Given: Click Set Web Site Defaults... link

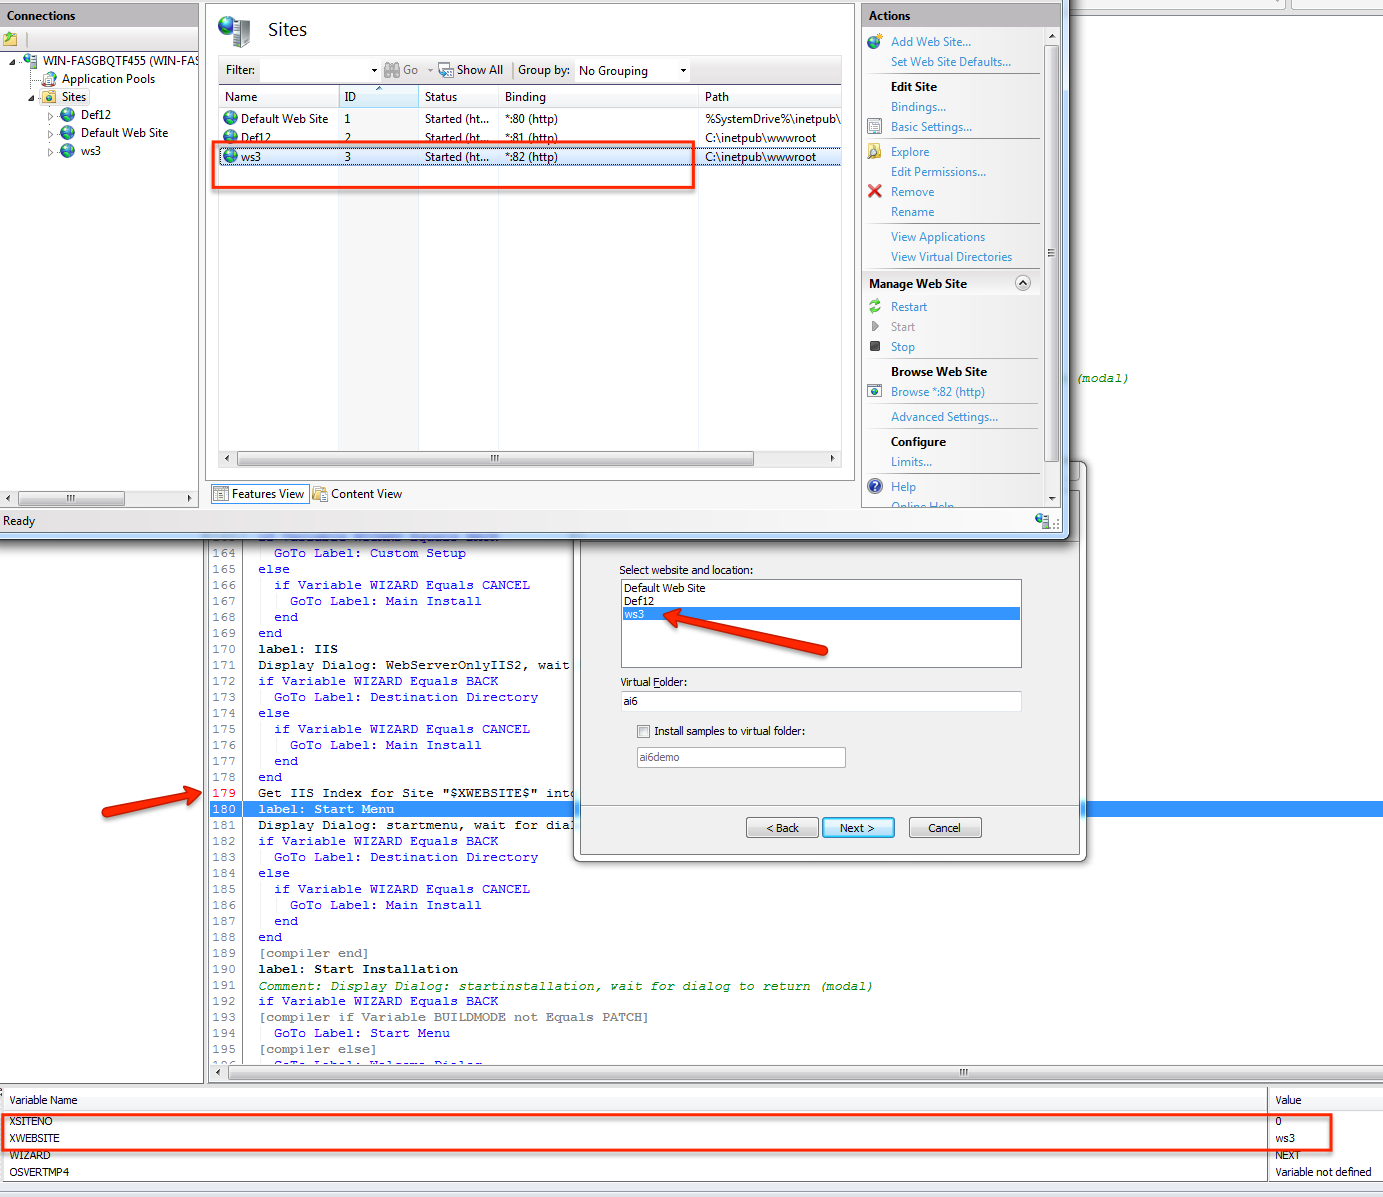Looking at the screenshot, I should [x=951, y=62].
